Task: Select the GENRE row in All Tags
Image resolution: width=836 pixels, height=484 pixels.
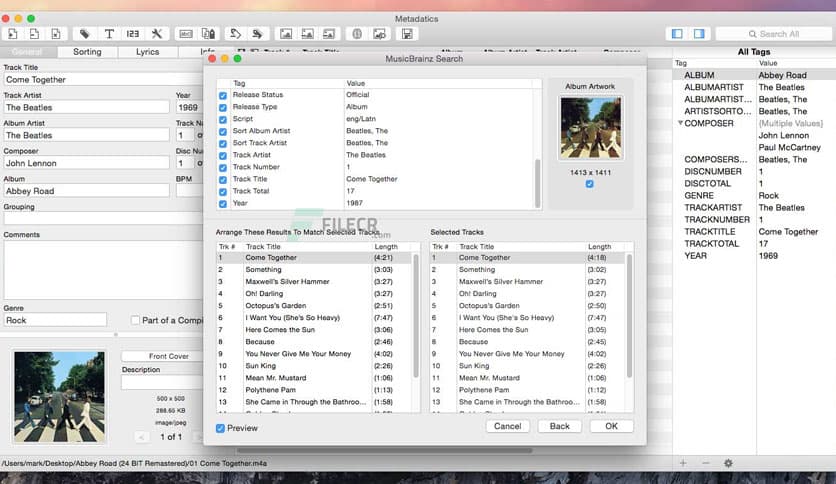Action: (x=754, y=196)
